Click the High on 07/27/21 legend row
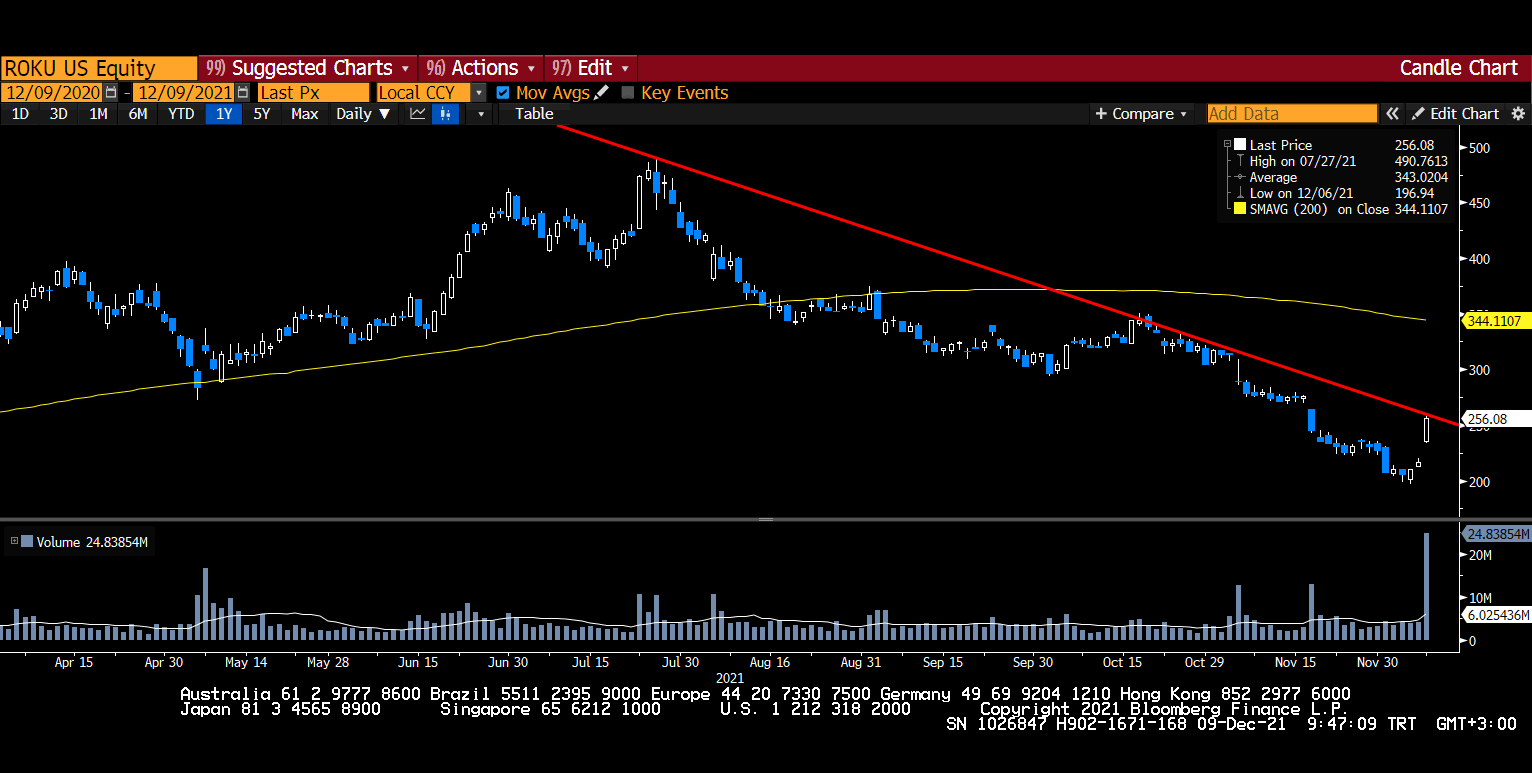 click(1341, 161)
